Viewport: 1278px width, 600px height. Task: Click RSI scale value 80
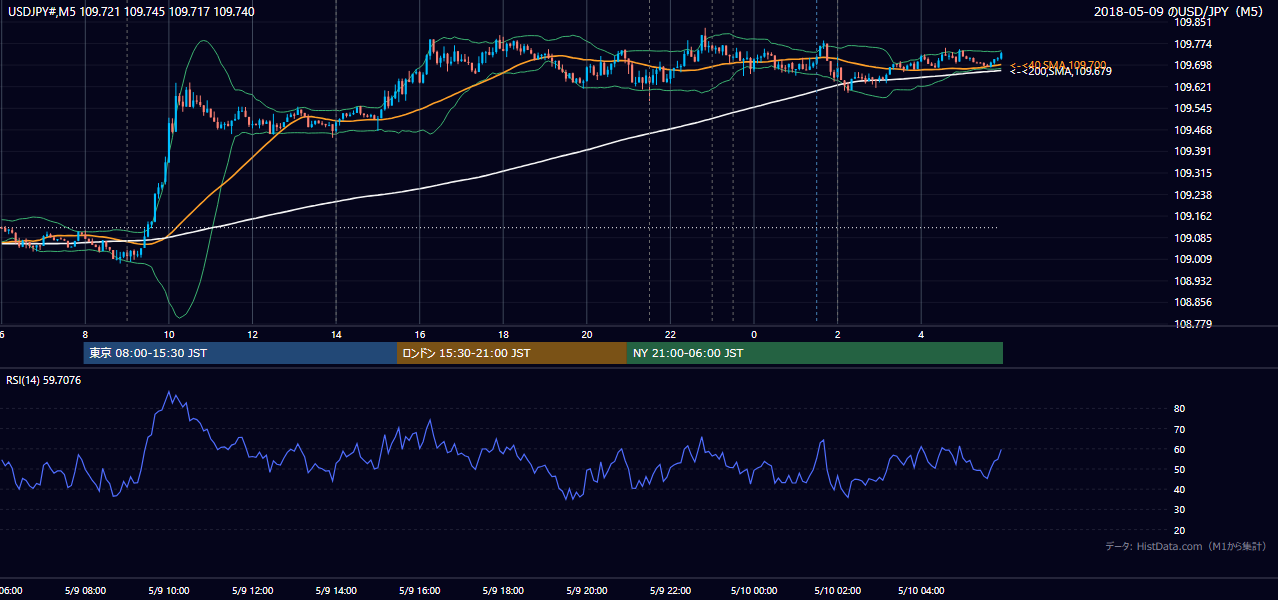pyautogui.click(x=1180, y=409)
